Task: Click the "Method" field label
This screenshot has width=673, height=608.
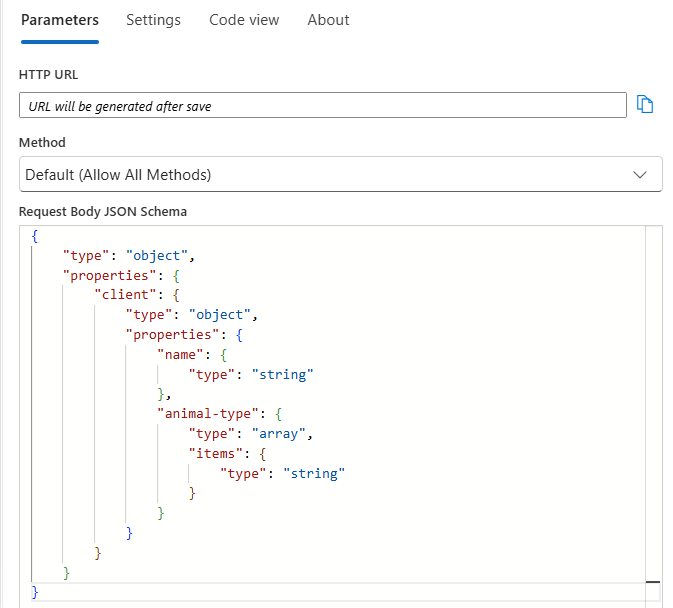Action: [x=42, y=143]
